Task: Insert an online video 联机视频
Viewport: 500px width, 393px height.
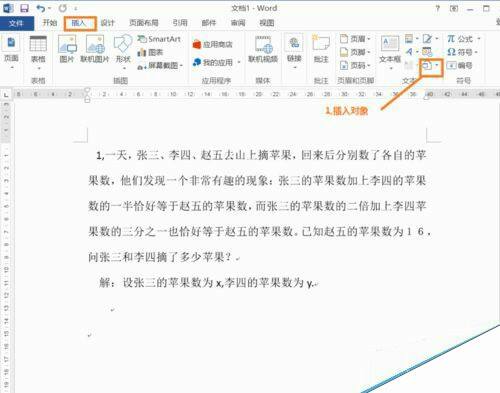Action: 263,49
